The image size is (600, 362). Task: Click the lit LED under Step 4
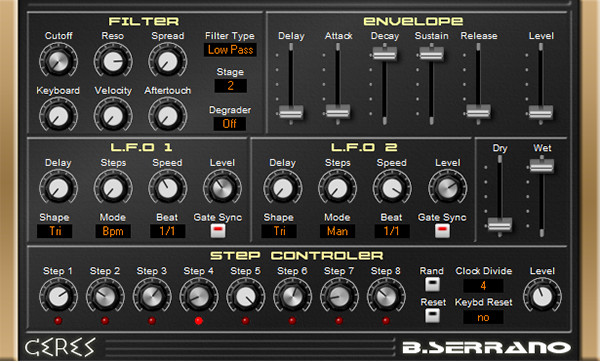(199, 321)
